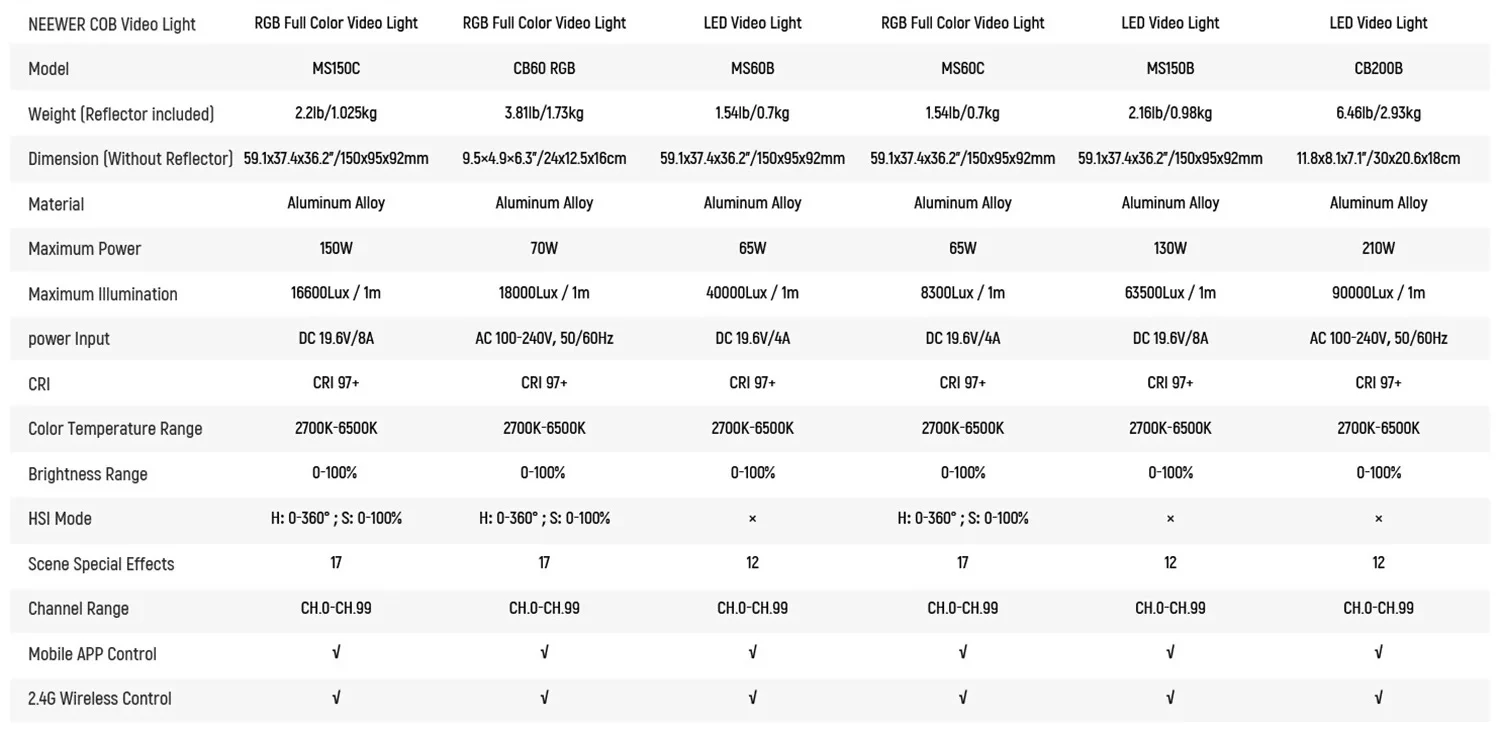The width and height of the screenshot is (1500, 732).
Task: Click the MS60C HSI Mode value
Action: coord(962,518)
